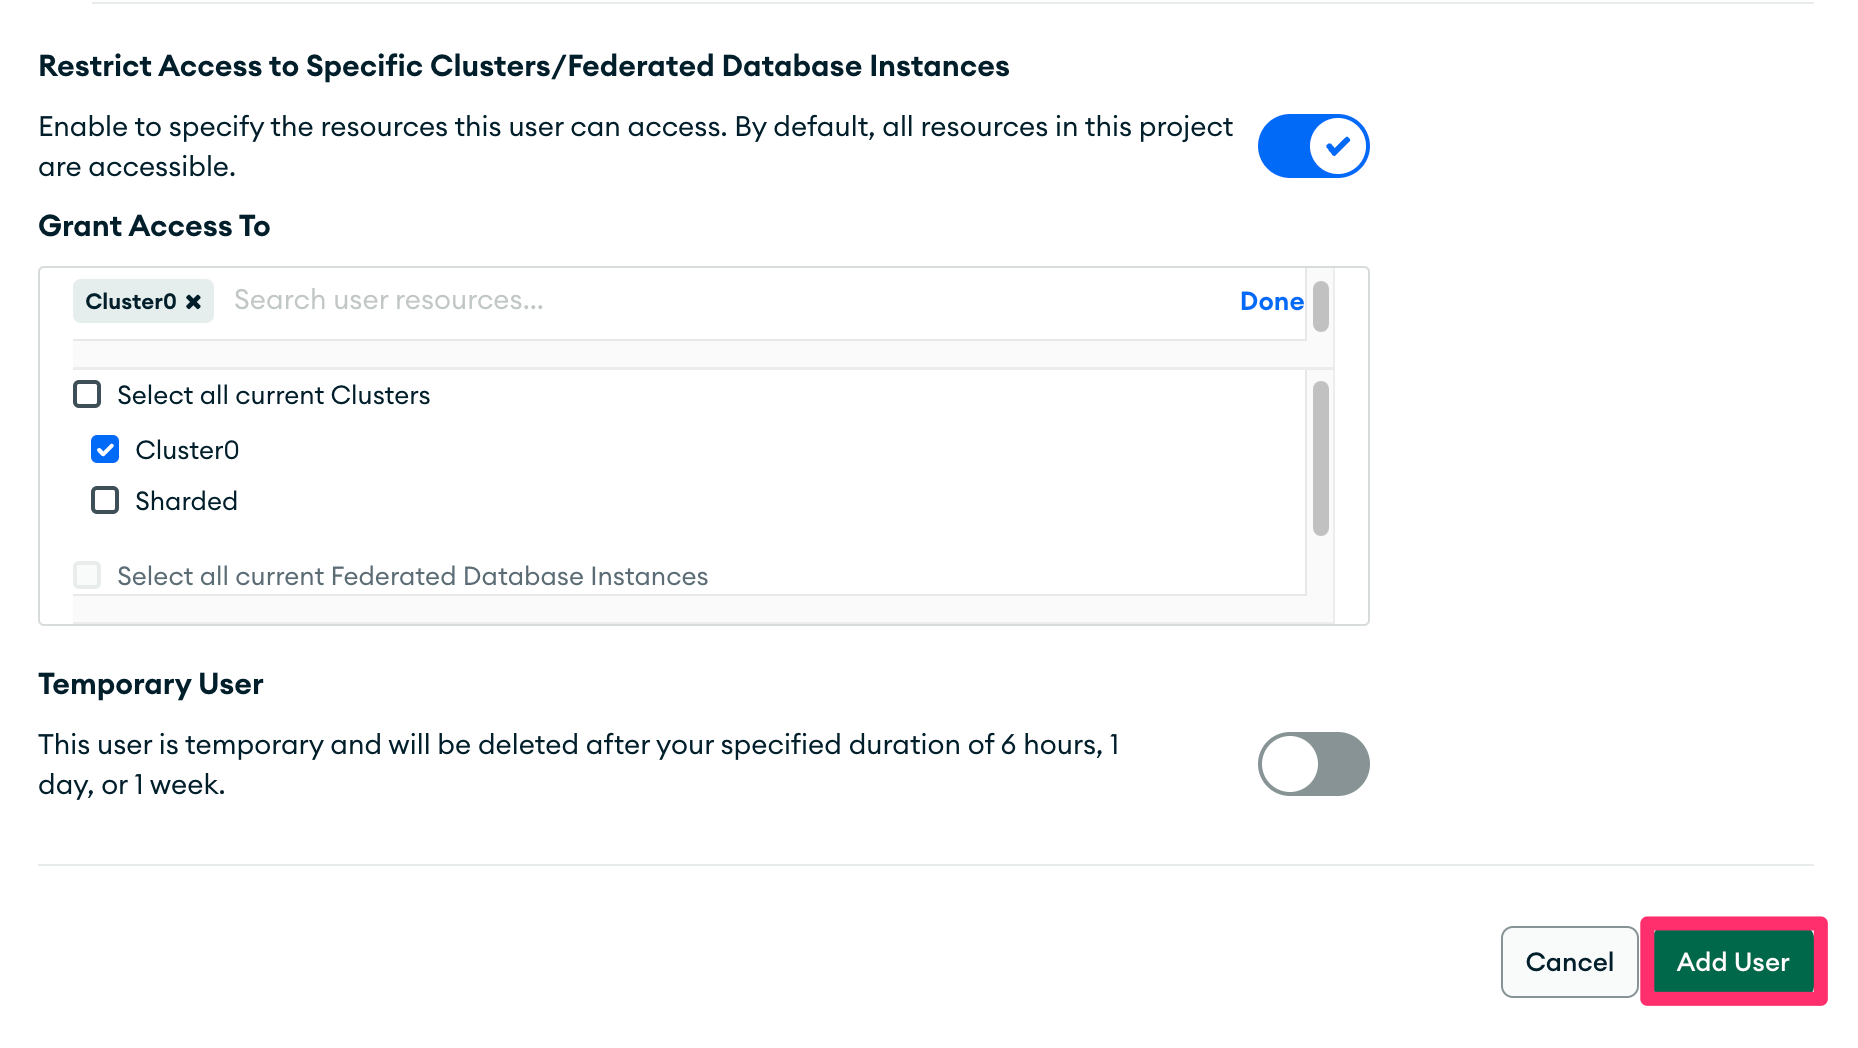1858x1048 pixels.
Task: Enable the Temporary User toggle
Action: pyautogui.click(x=1313, y=764)
